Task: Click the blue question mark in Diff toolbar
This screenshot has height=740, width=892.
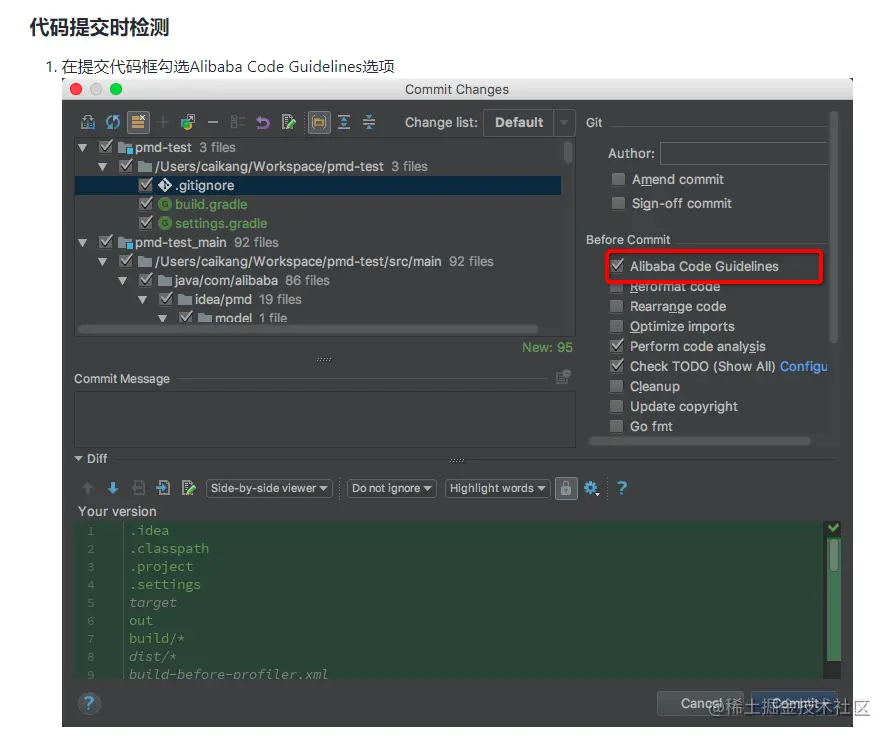Action: 622,487
